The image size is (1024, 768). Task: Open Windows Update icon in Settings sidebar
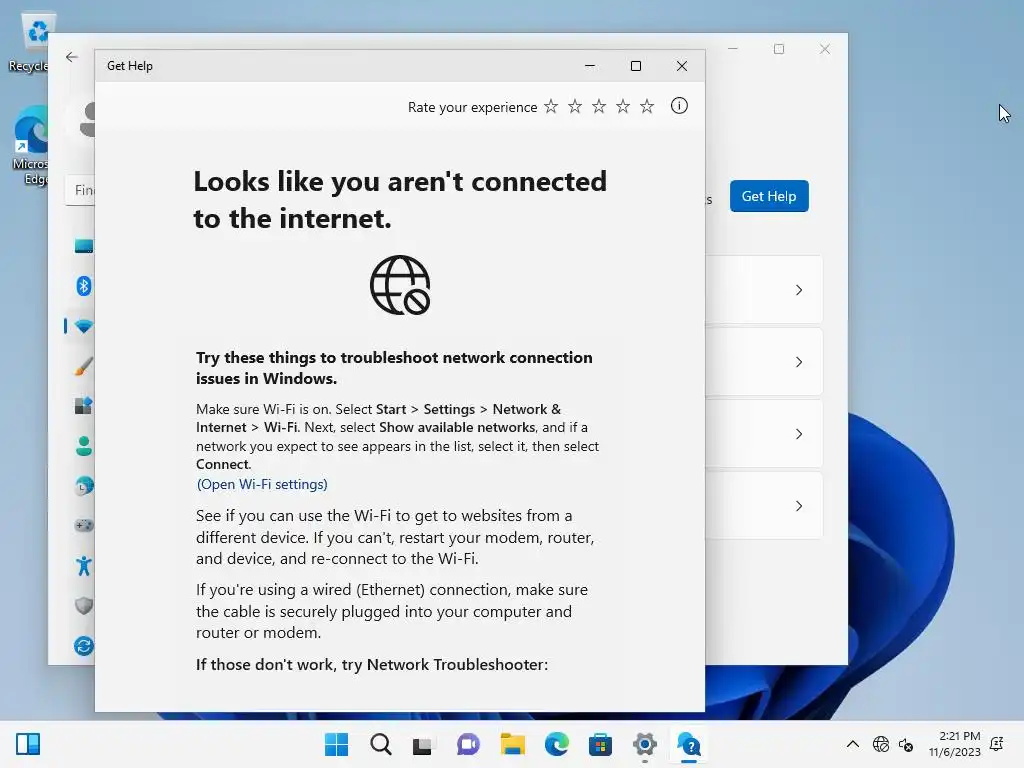[84, 646]
